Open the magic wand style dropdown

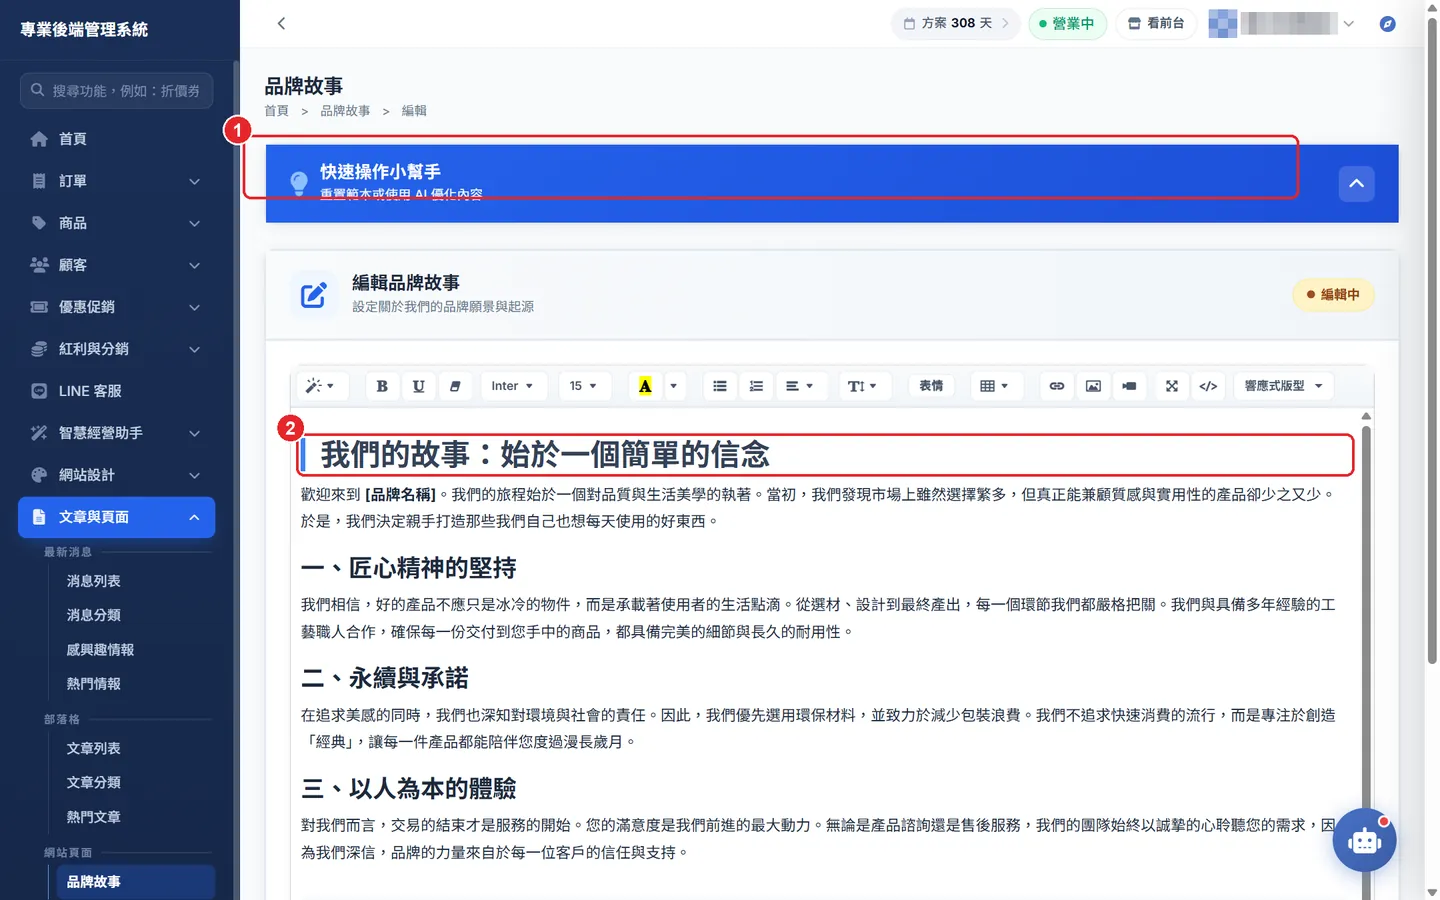pyautogui.click(x=320, y=386)
